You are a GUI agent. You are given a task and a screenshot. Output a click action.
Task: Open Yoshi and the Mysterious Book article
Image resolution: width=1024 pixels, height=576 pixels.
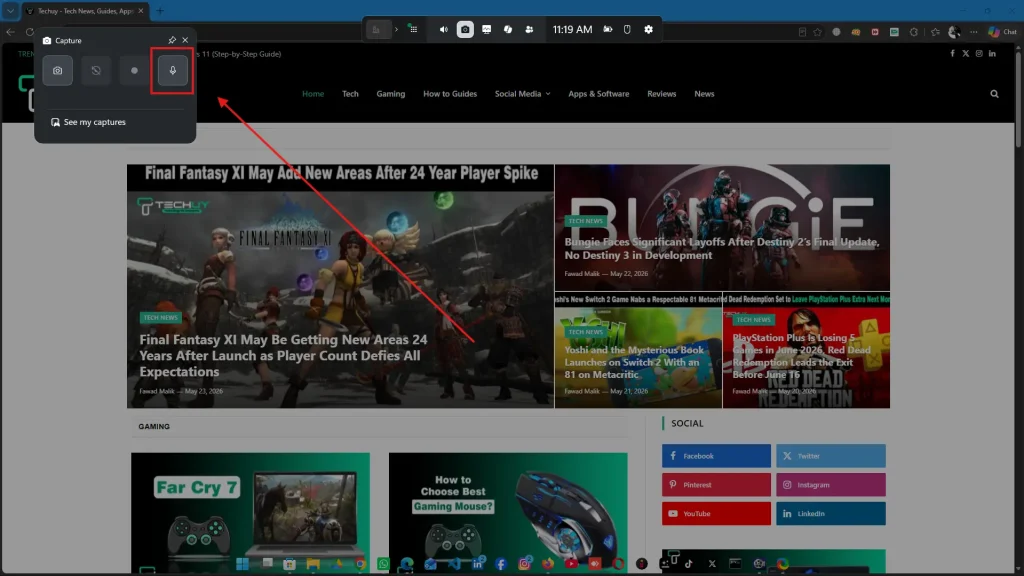[x=633, y=362]
